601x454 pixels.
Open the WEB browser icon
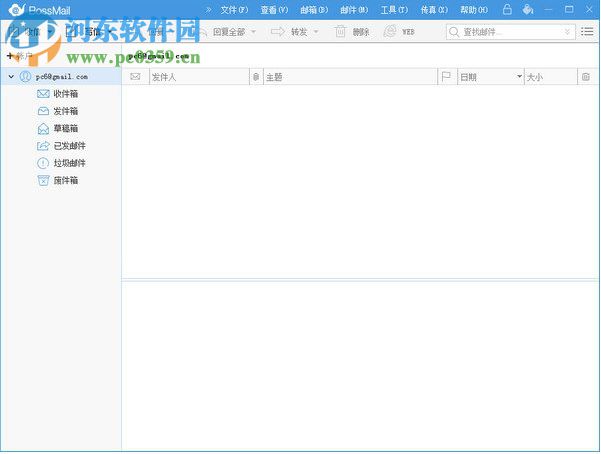pos(390,31)
